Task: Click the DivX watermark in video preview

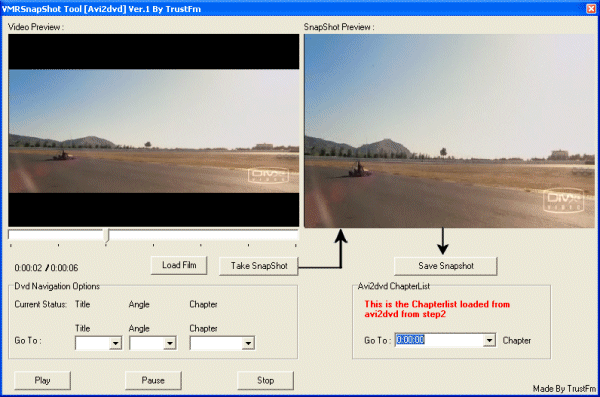Action: 268,176
